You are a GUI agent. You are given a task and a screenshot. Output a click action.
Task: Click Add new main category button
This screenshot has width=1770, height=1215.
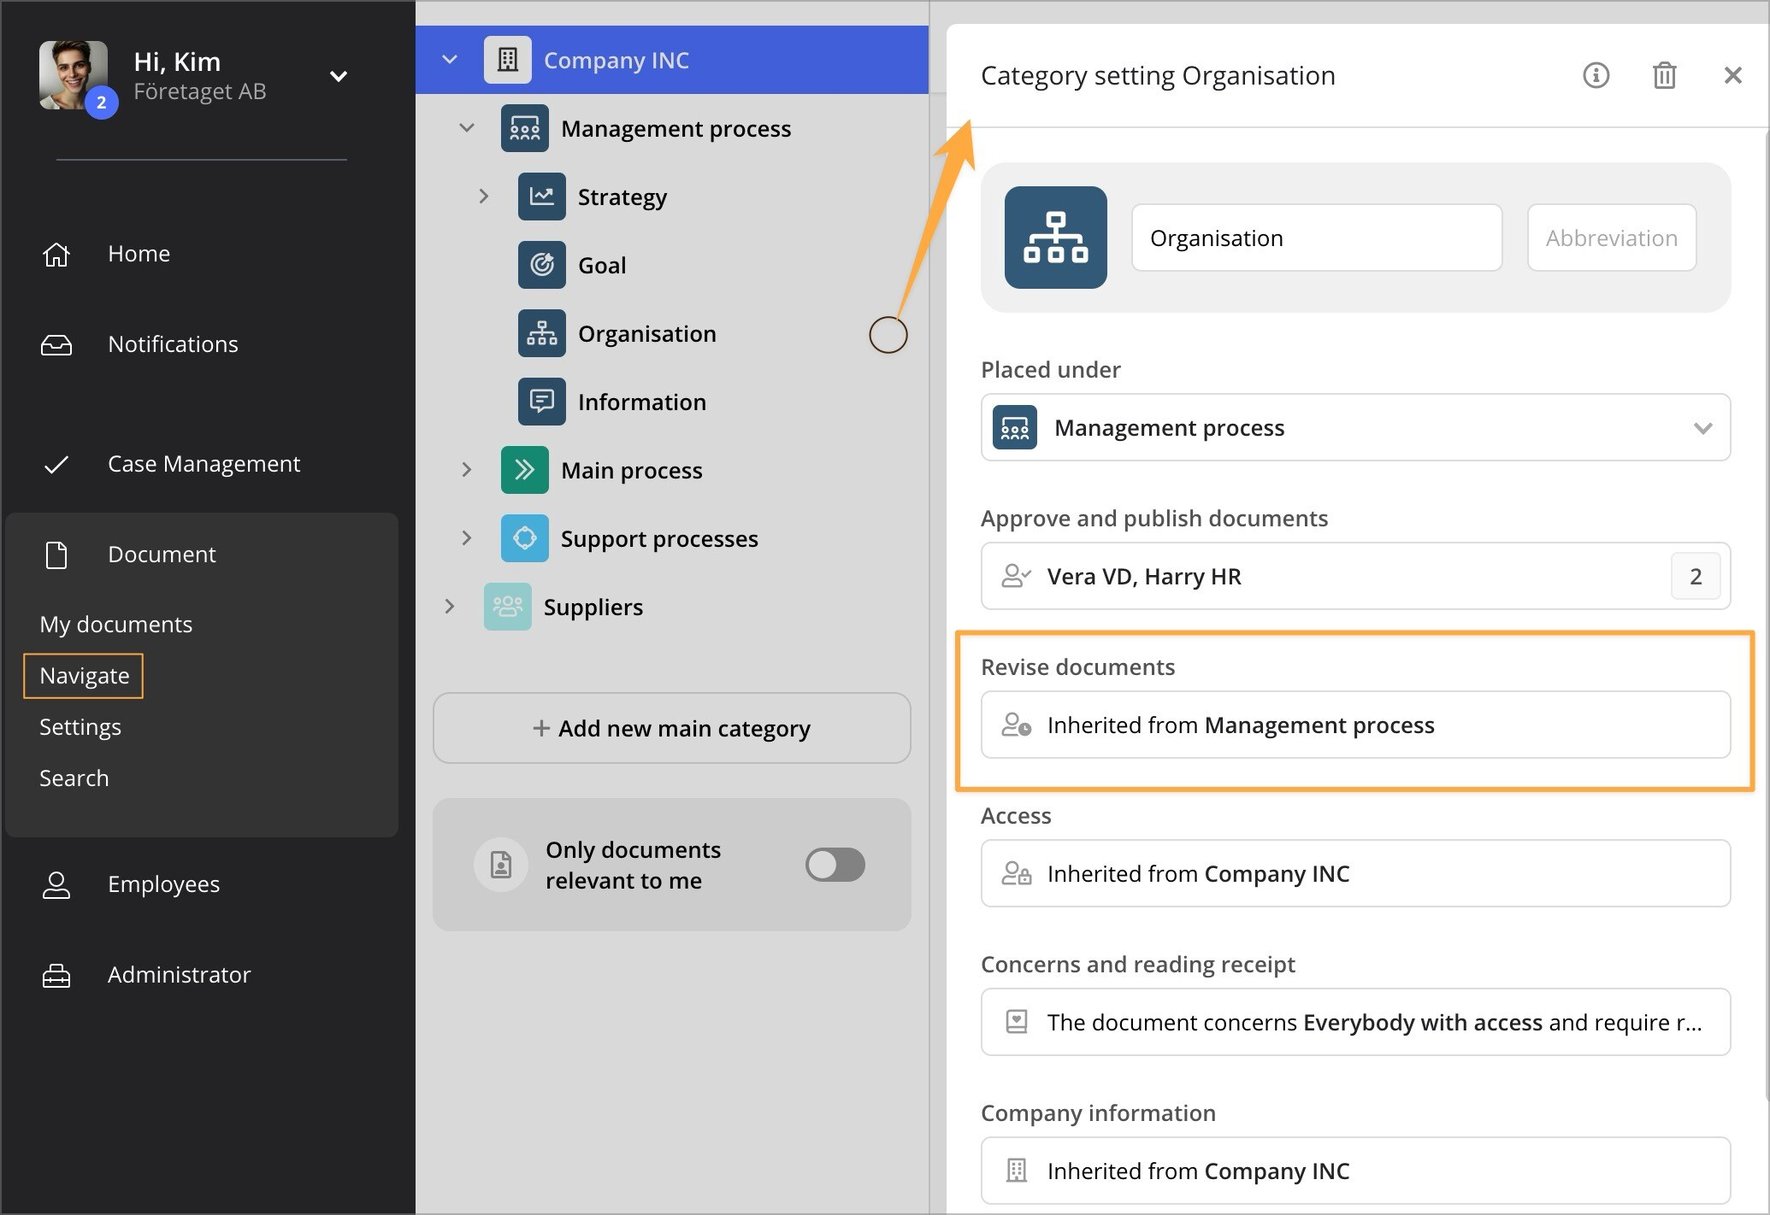point(671,728)
